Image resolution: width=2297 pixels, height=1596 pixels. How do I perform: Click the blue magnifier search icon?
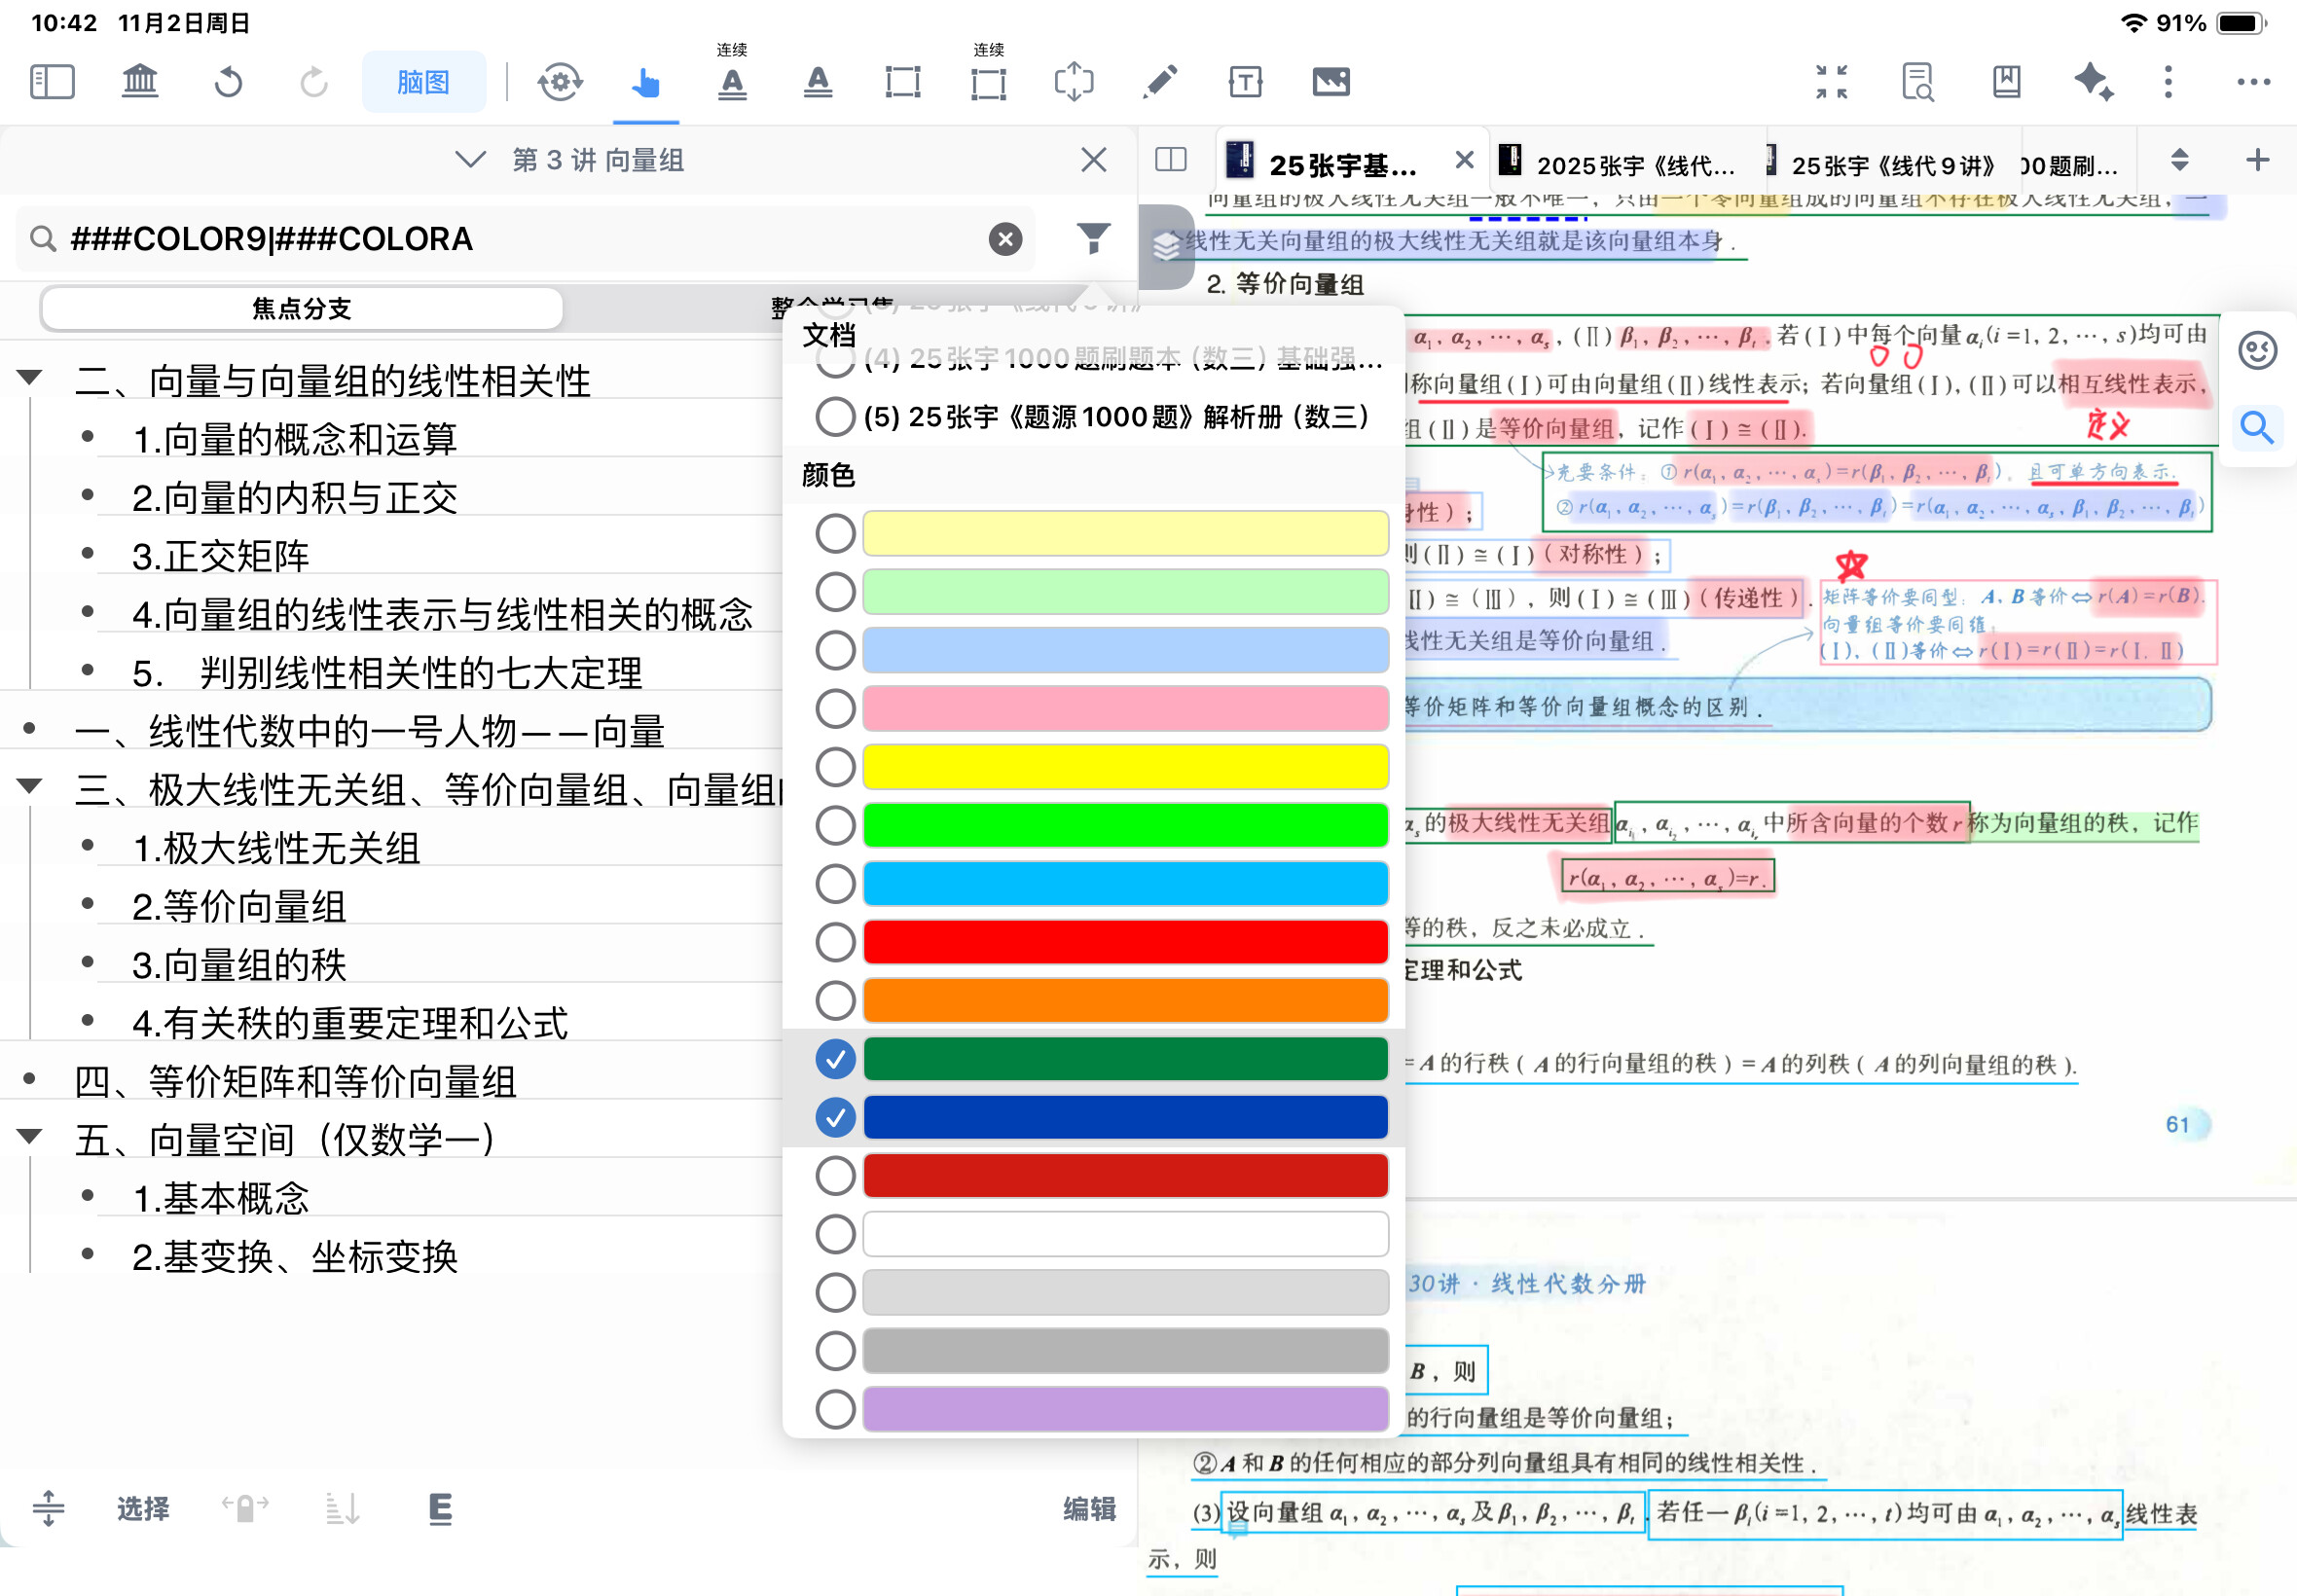(x=2256, y=428)
